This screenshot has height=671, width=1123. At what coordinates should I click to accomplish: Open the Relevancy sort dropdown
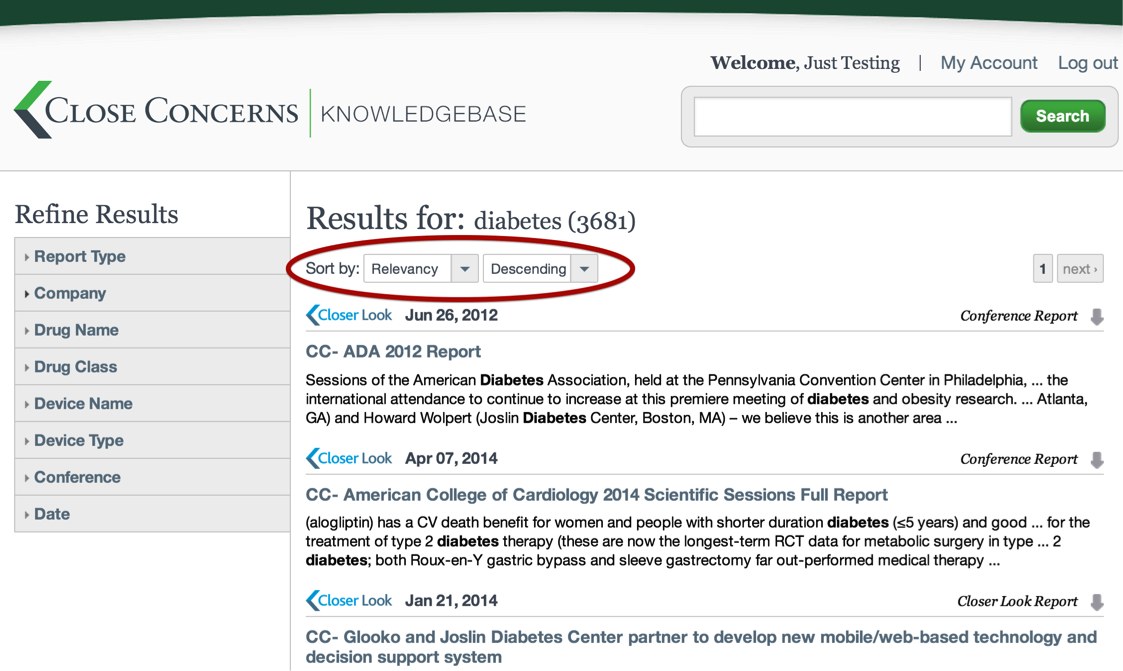coord(421,269)
